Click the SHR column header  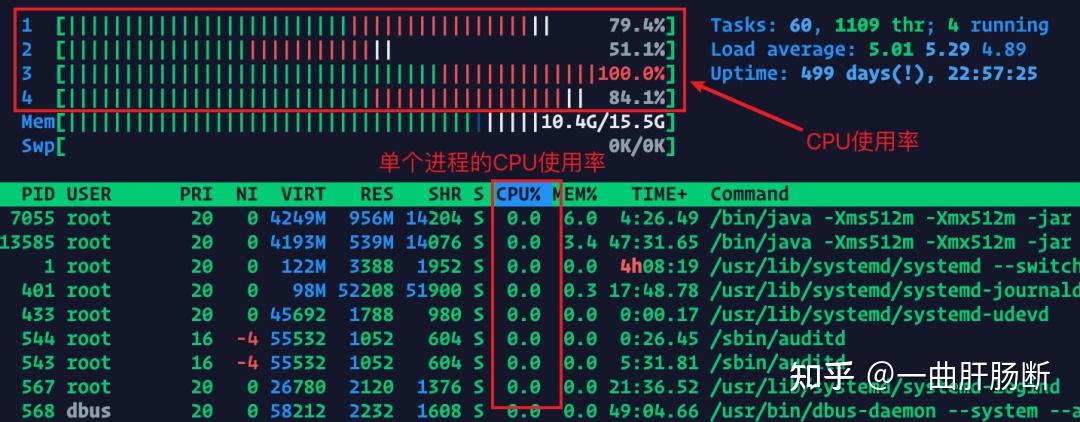[x=444, y=194]
